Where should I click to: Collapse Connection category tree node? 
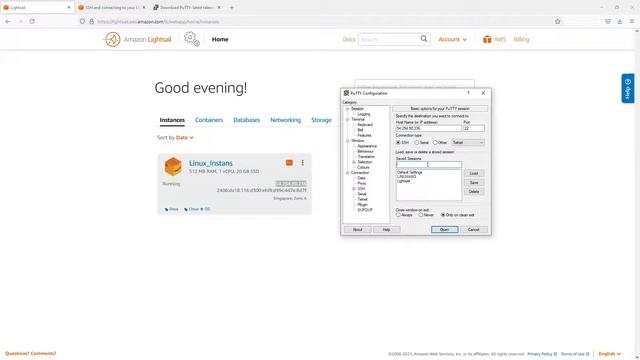click(347, 173)
